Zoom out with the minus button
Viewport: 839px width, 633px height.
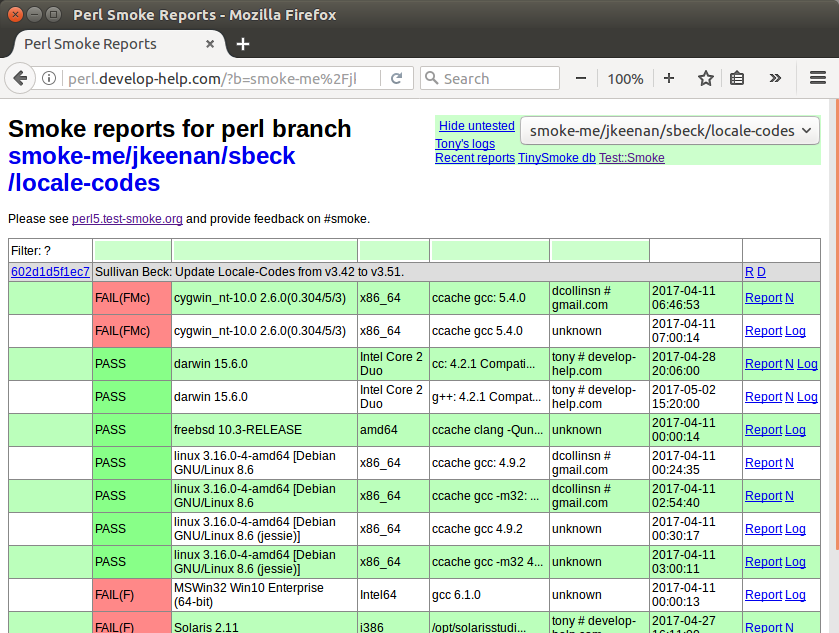pyautogui.click(x=581, y=78)
